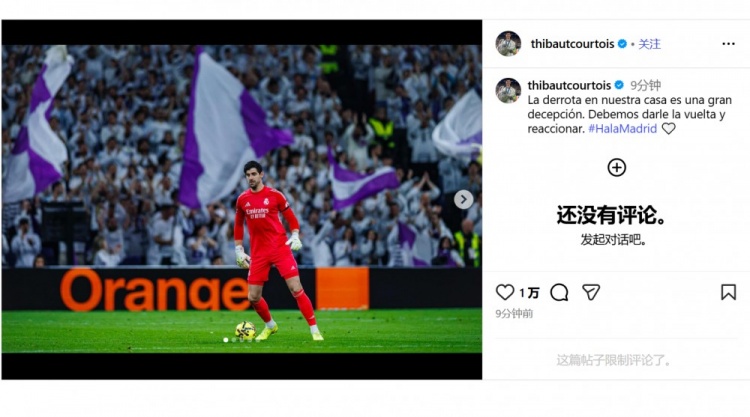
Task: Like the post with heart icon
Action: click(505, 292)
